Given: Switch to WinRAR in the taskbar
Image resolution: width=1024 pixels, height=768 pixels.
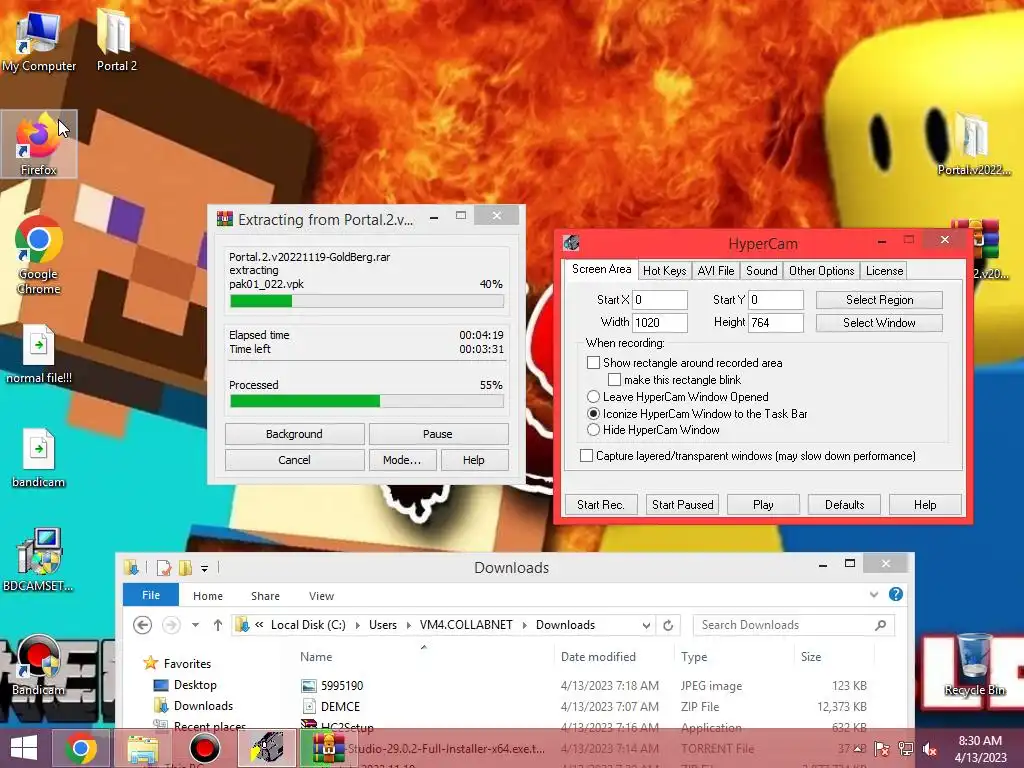Looking at the screenshot, I should pos(328,748).
